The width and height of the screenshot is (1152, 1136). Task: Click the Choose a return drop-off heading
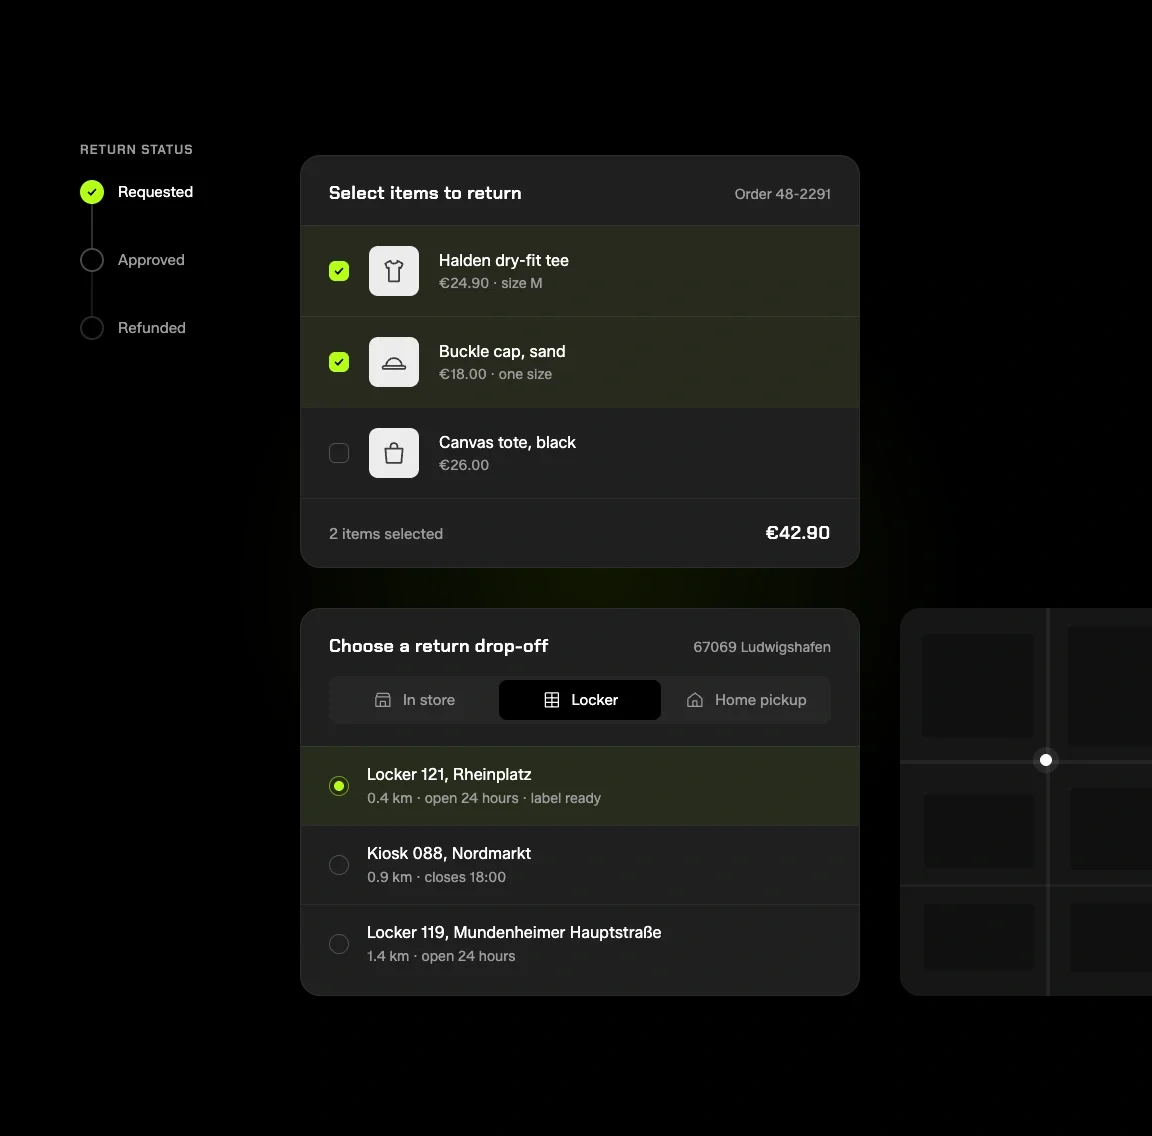(438, 646)
